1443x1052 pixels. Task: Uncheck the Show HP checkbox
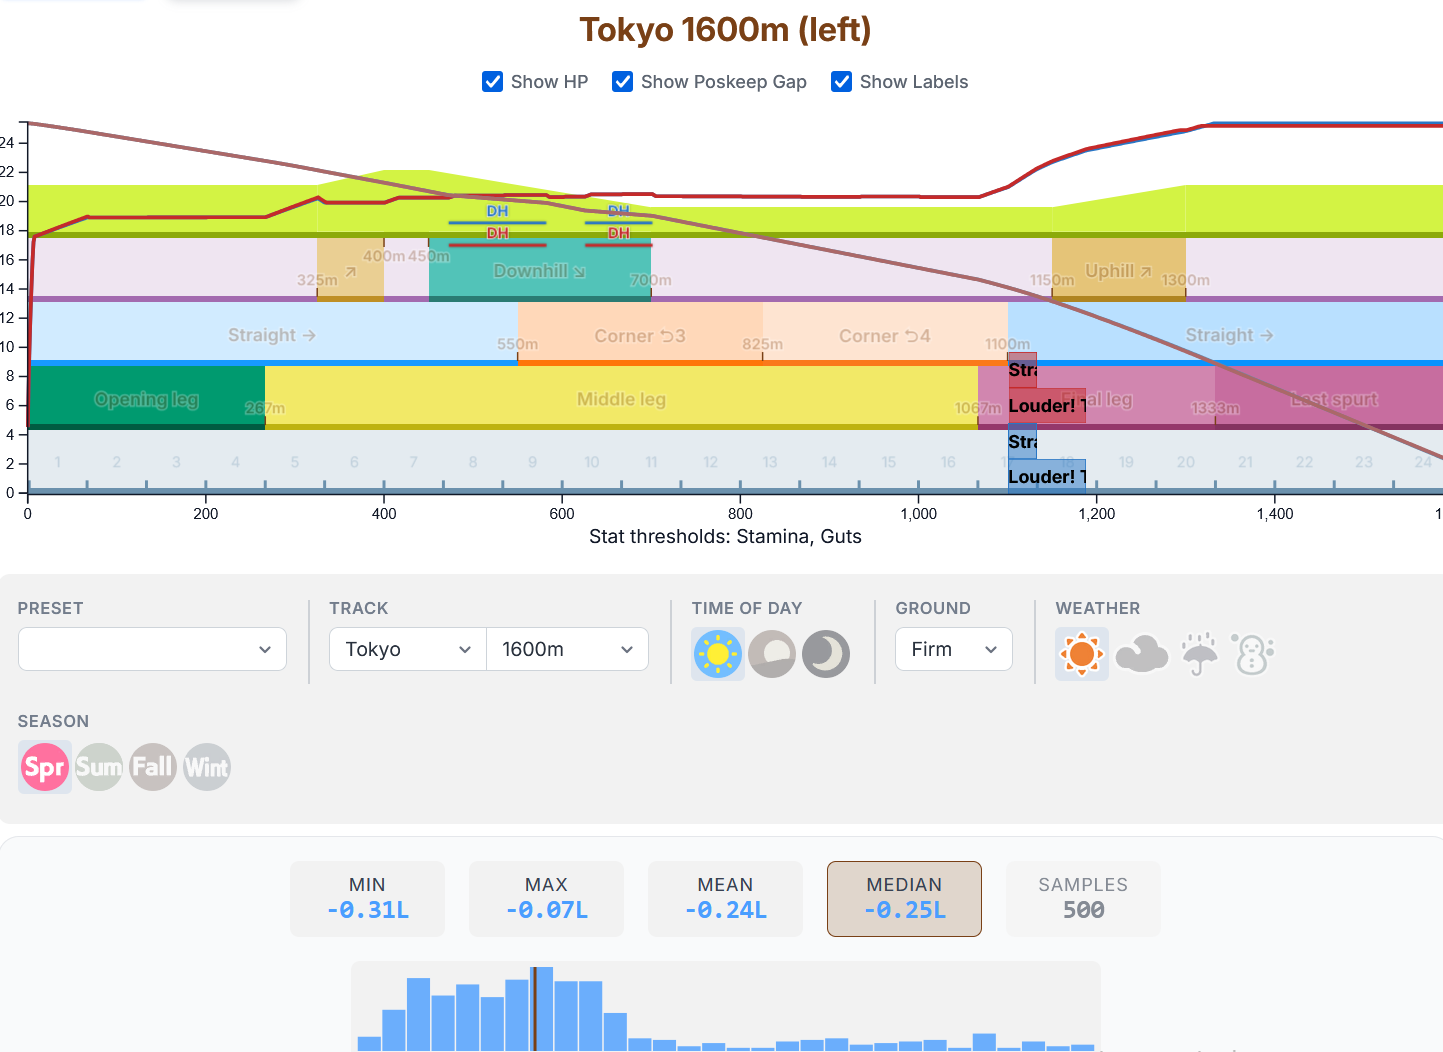(492, 82)
